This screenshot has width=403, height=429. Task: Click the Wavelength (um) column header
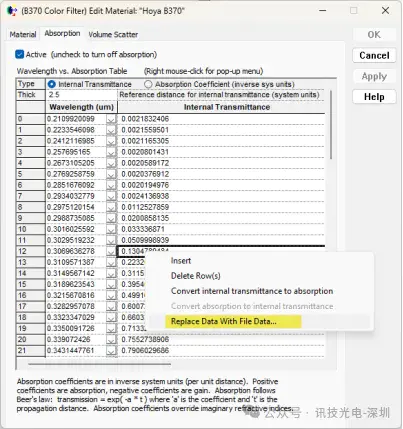pos(82,107)
